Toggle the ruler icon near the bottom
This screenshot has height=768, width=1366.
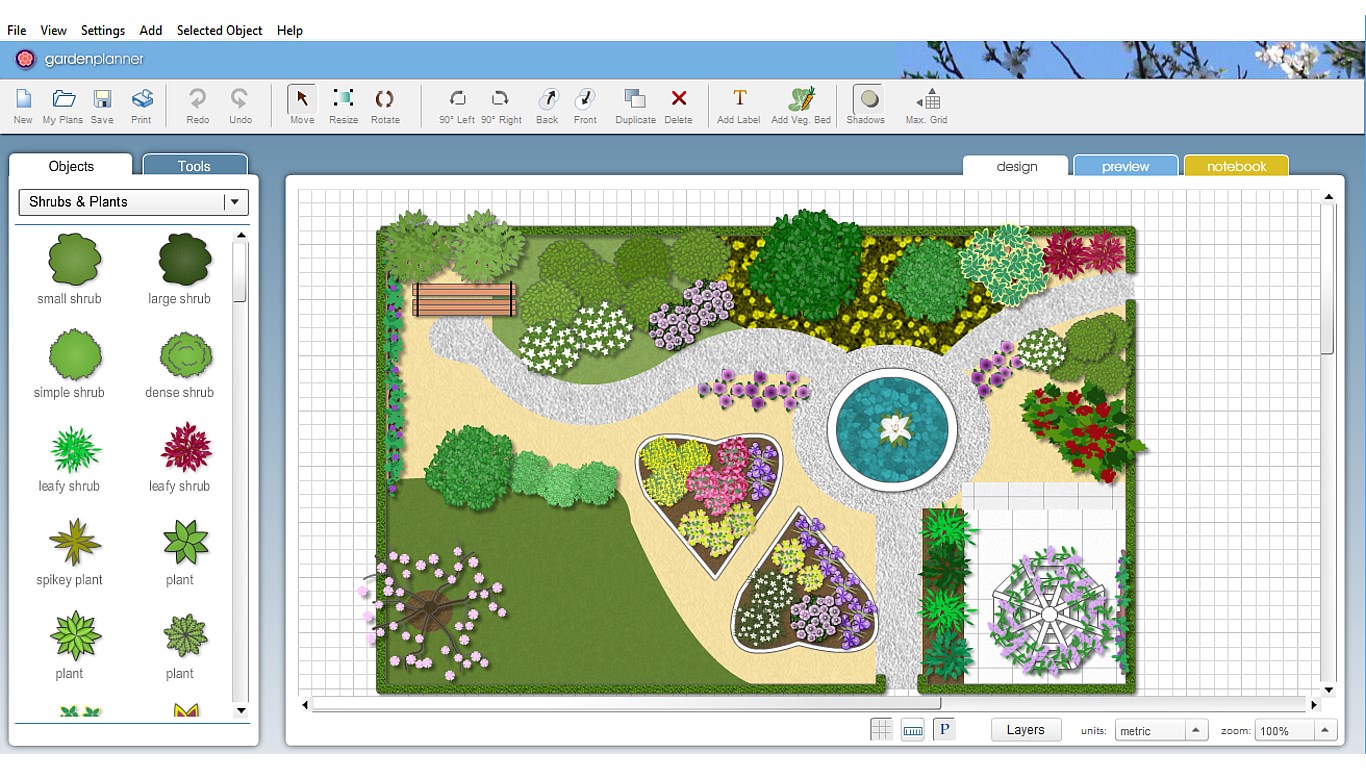pos(912,729)
